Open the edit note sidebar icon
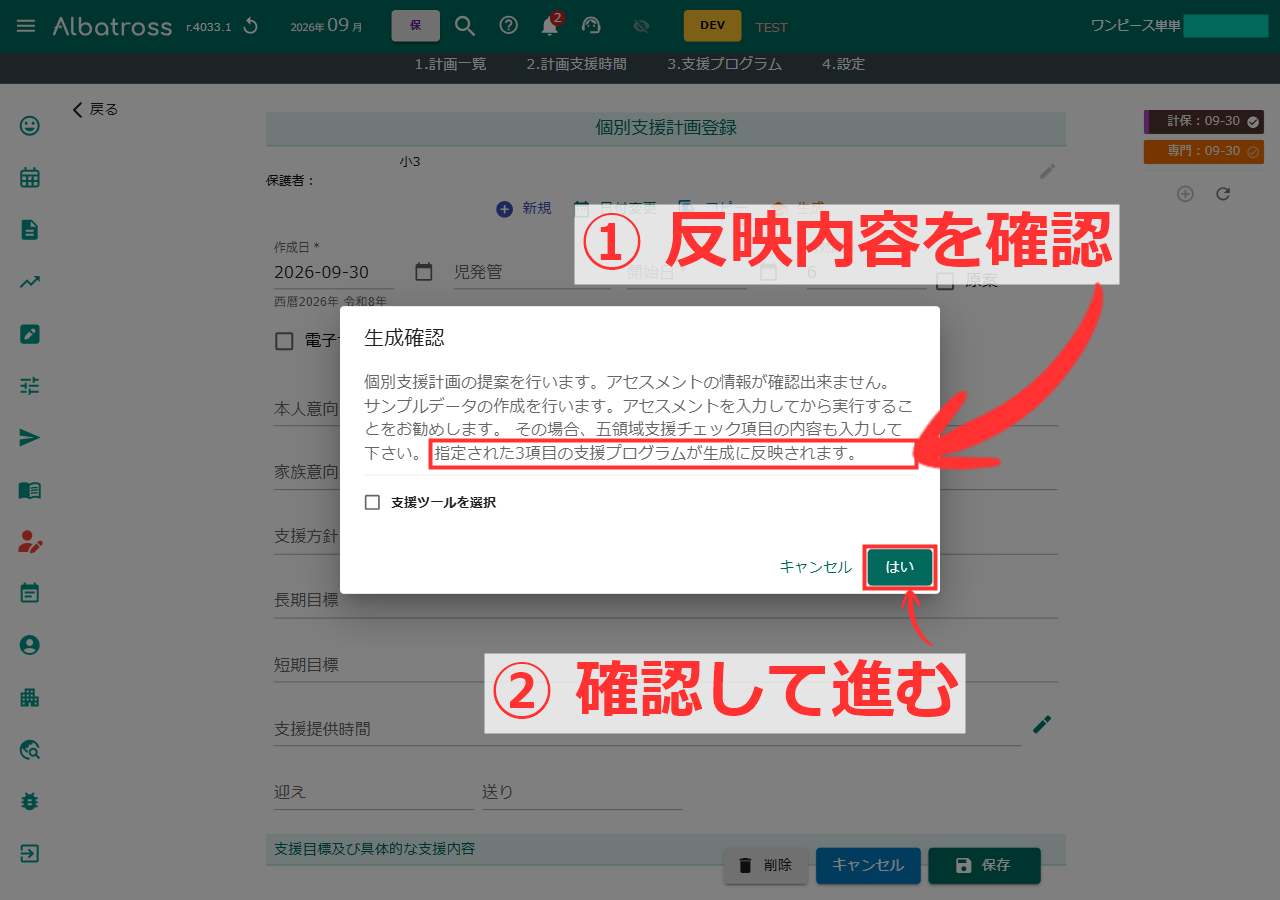 30,334
